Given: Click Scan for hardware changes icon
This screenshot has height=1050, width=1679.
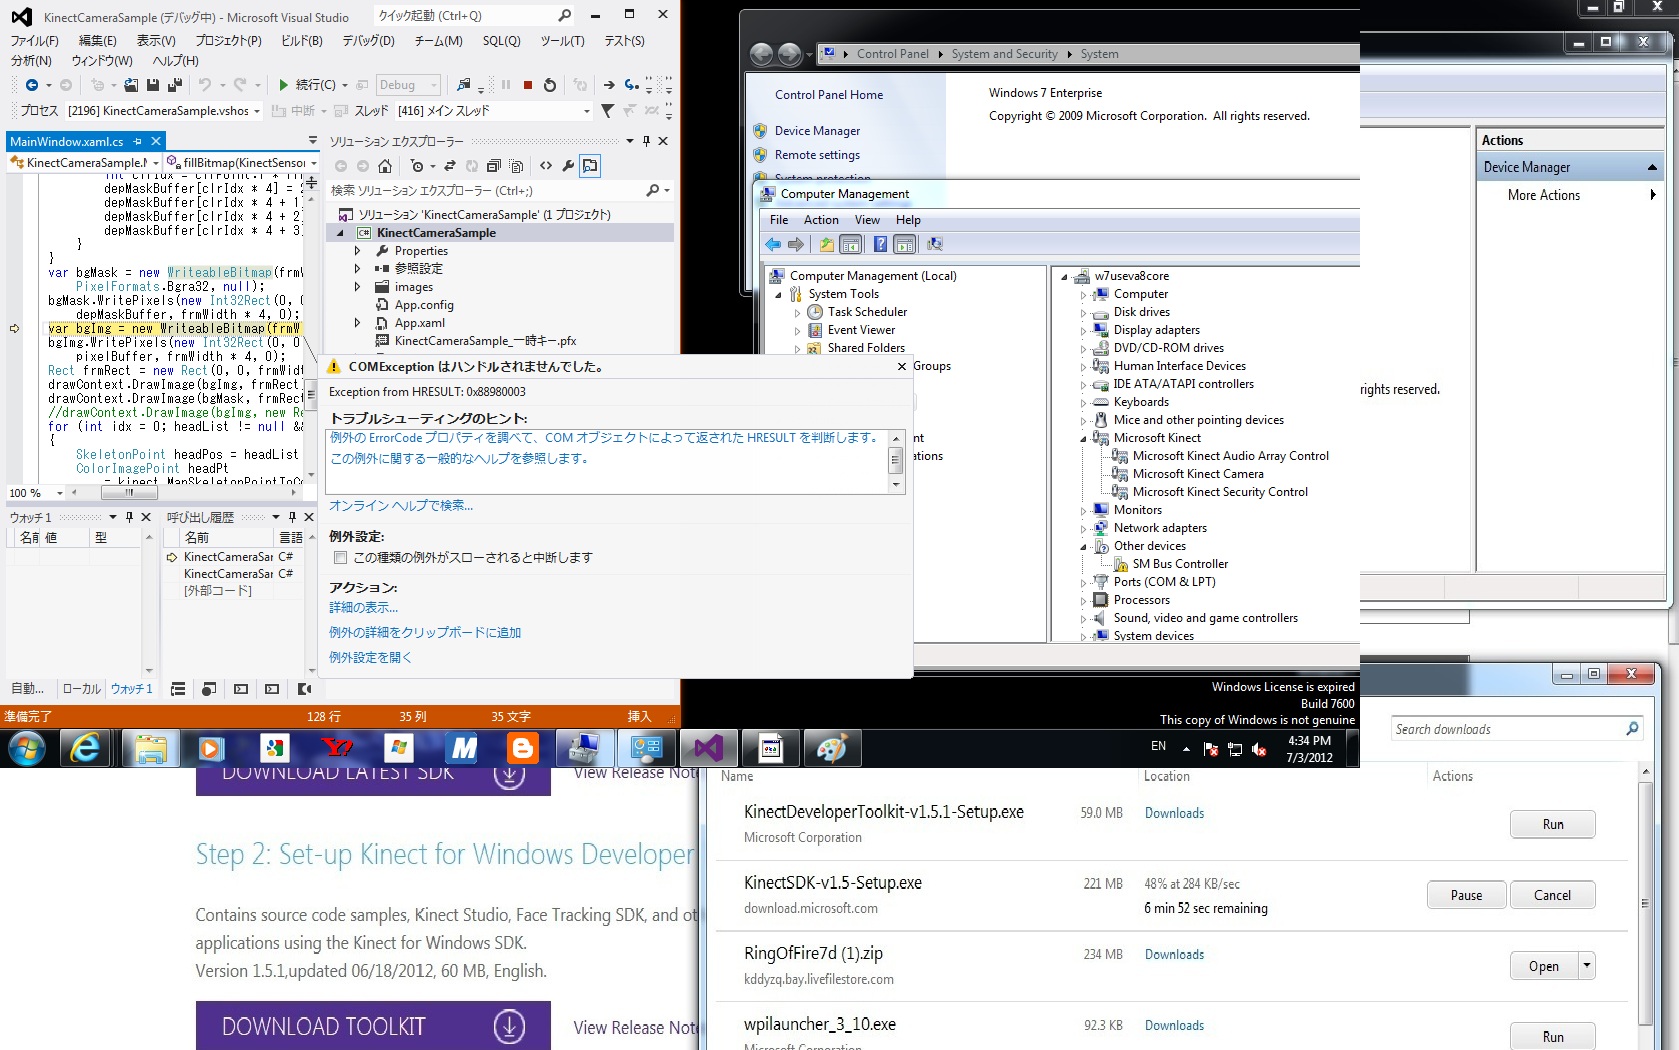Looking at the screenshot, I should pos(935,244).
